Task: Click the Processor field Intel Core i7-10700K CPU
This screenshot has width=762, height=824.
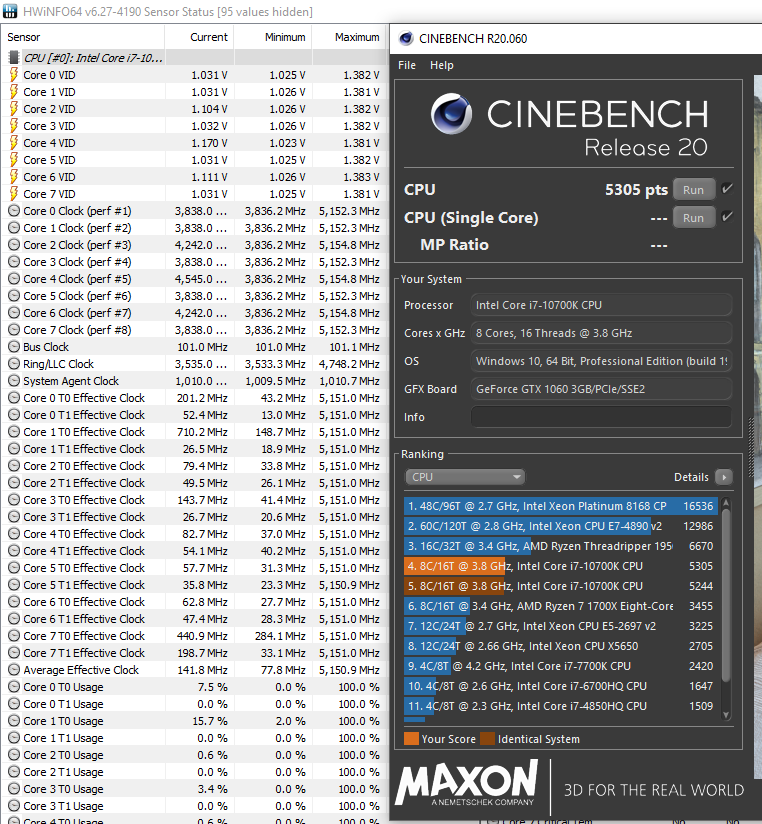Action: pos(601,305)
